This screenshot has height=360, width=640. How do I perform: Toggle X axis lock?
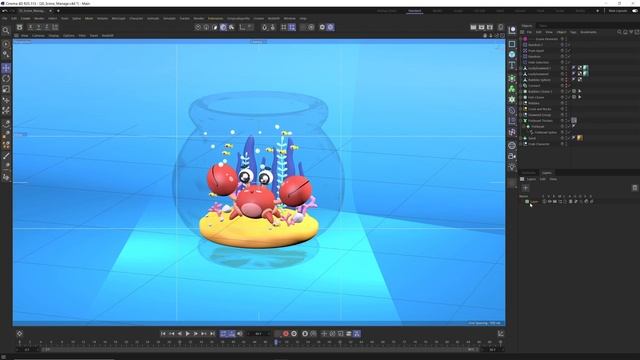[31, 27]
